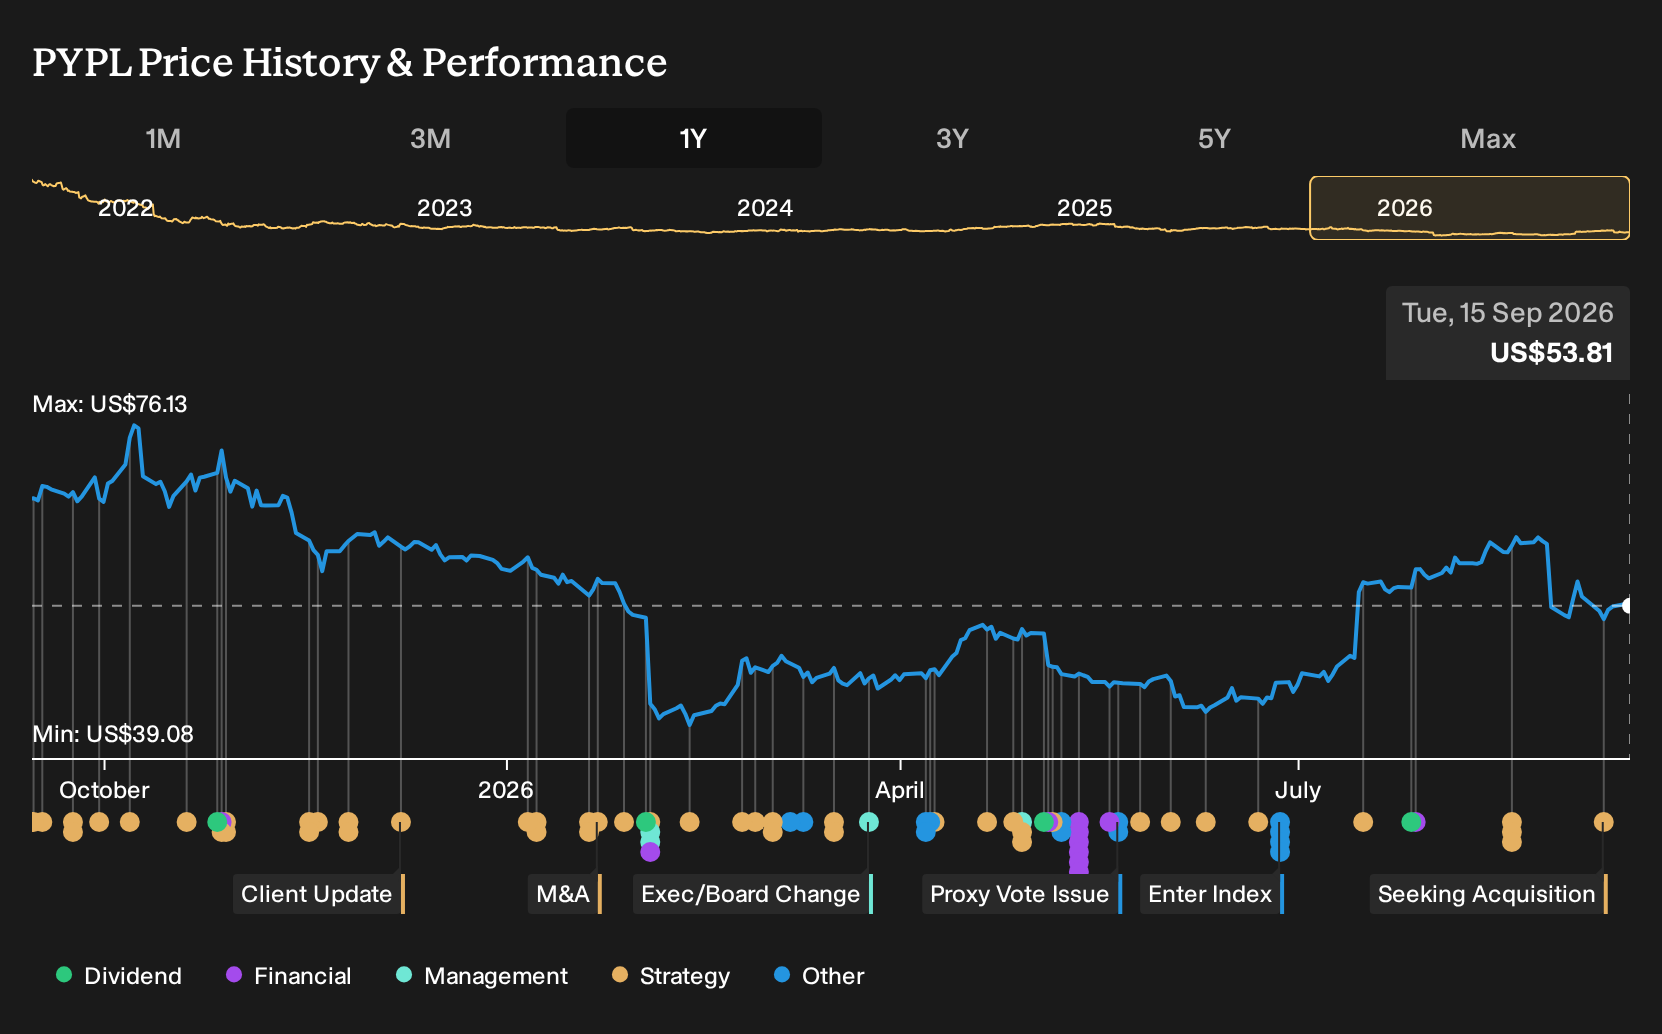Toggle the Management legend filter

482,975
